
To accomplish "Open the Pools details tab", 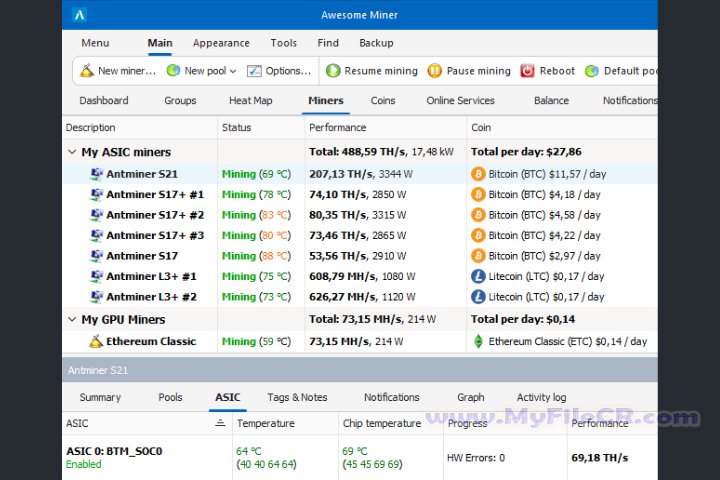I will coord(170,397).
